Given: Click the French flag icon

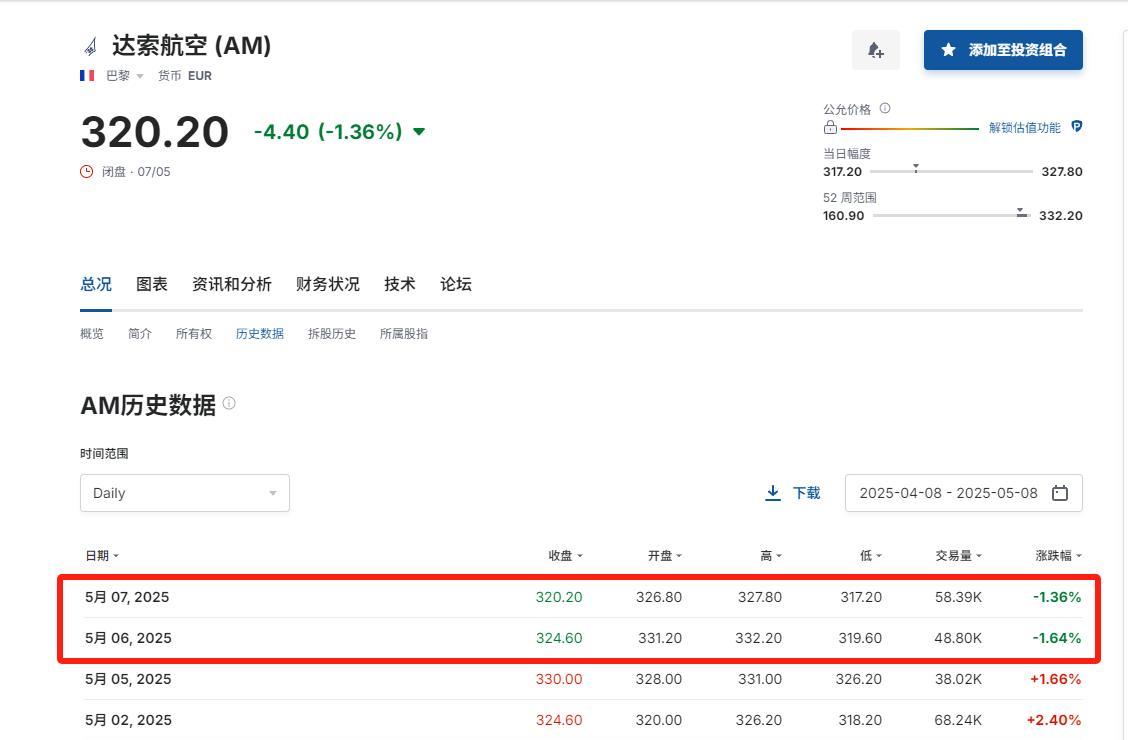Looking at the screenshot, I should [87, 76].
